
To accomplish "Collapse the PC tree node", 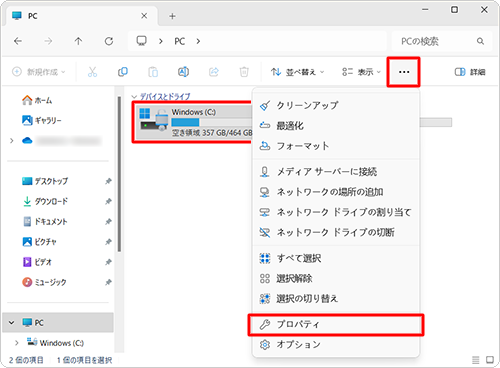I will pyautogui.click(x=12, y=323).
